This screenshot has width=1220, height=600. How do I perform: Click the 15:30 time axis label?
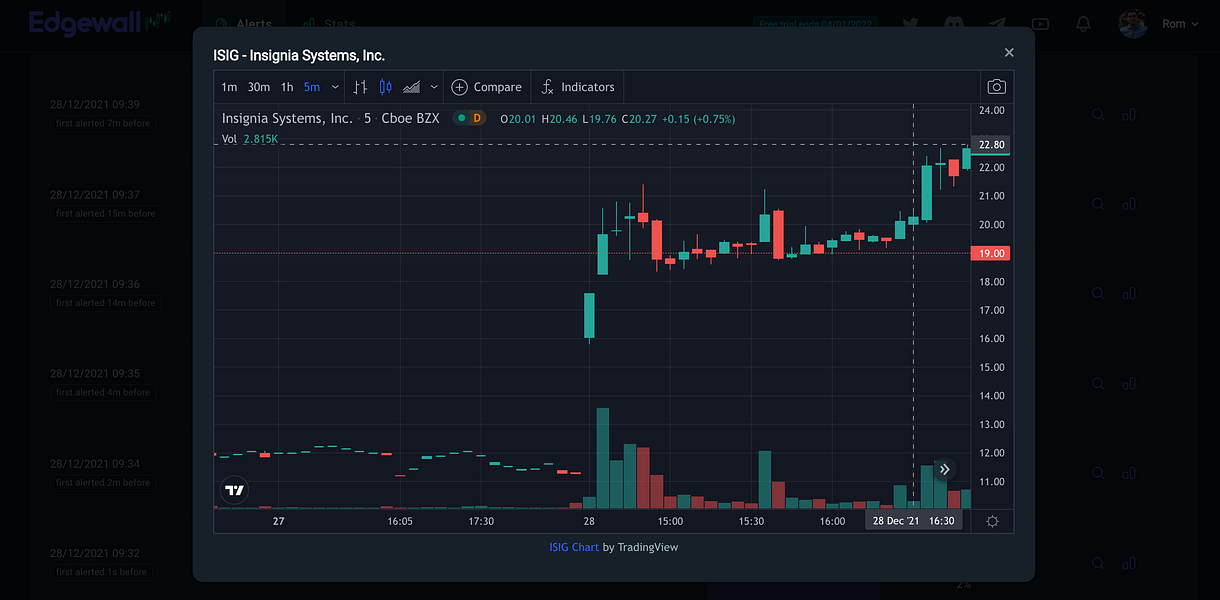751,521
